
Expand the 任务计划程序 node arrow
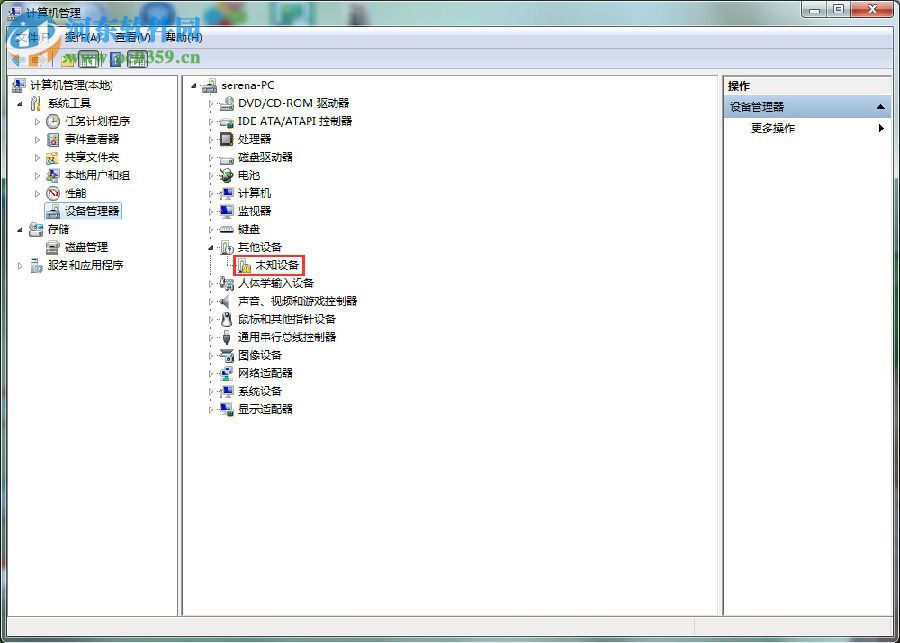tap(37, 122)
